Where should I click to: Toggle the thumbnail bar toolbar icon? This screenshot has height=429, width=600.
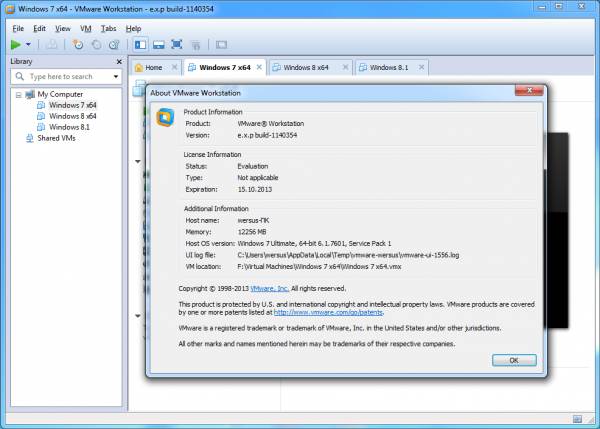[159, 45]
